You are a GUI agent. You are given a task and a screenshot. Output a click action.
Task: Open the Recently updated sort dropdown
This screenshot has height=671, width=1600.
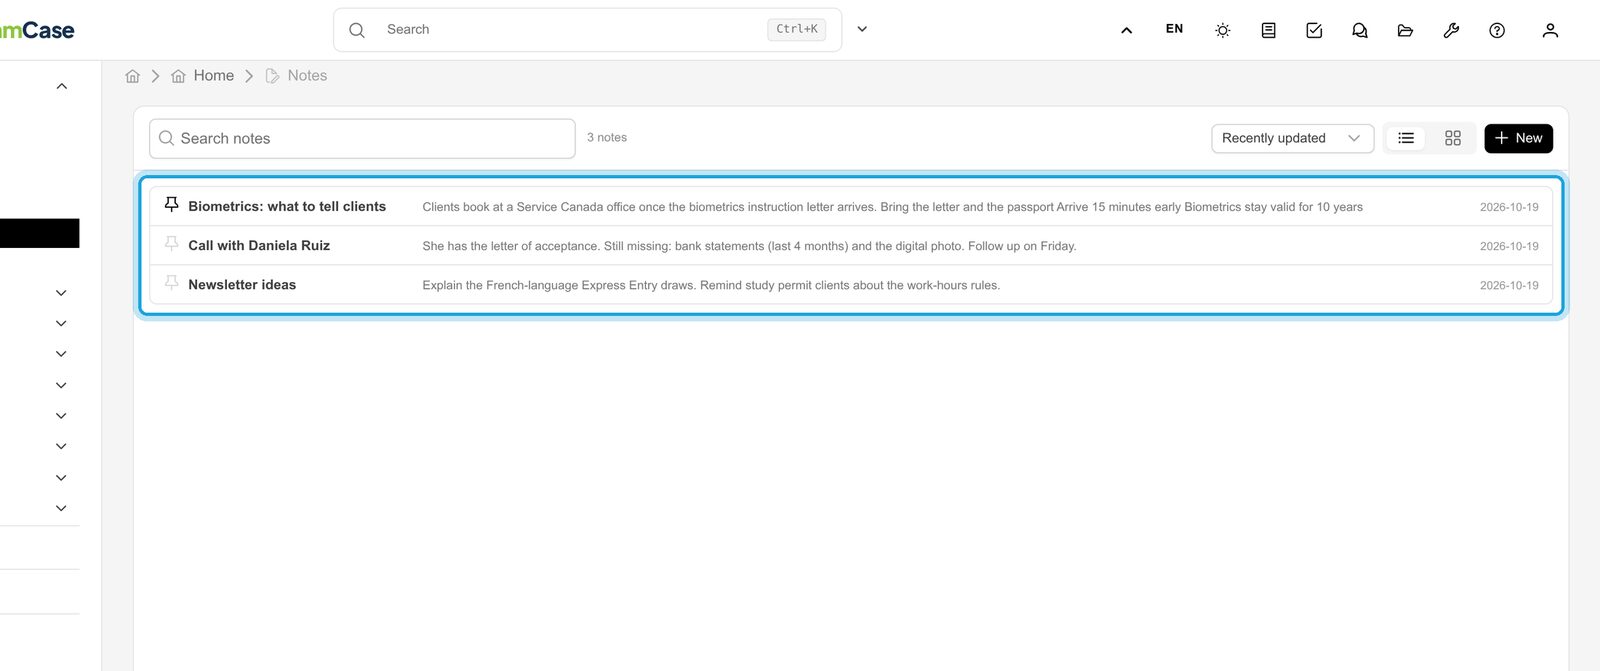(1292, 138)
